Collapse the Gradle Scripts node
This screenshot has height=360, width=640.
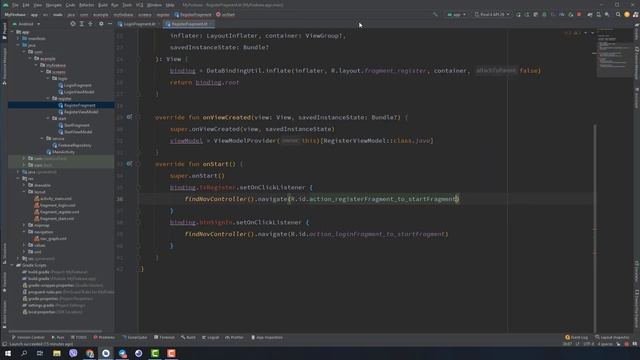13,265
